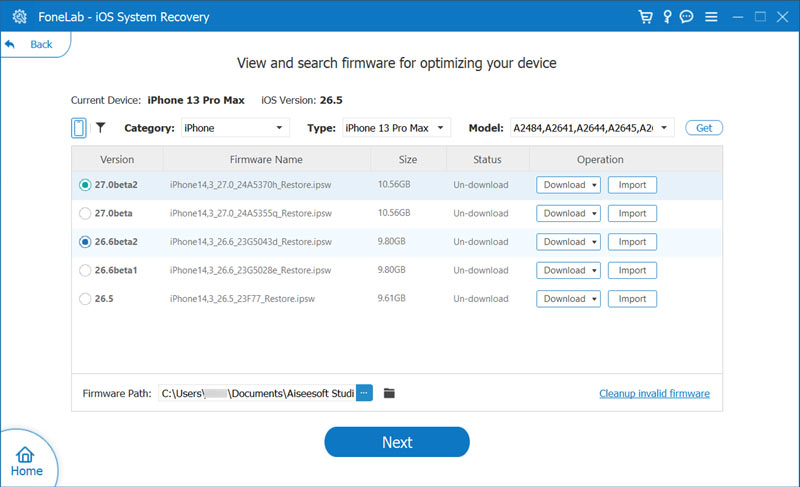Import firmware for 26.6beta1 row
800x487 pixels.
coord(632,270)
